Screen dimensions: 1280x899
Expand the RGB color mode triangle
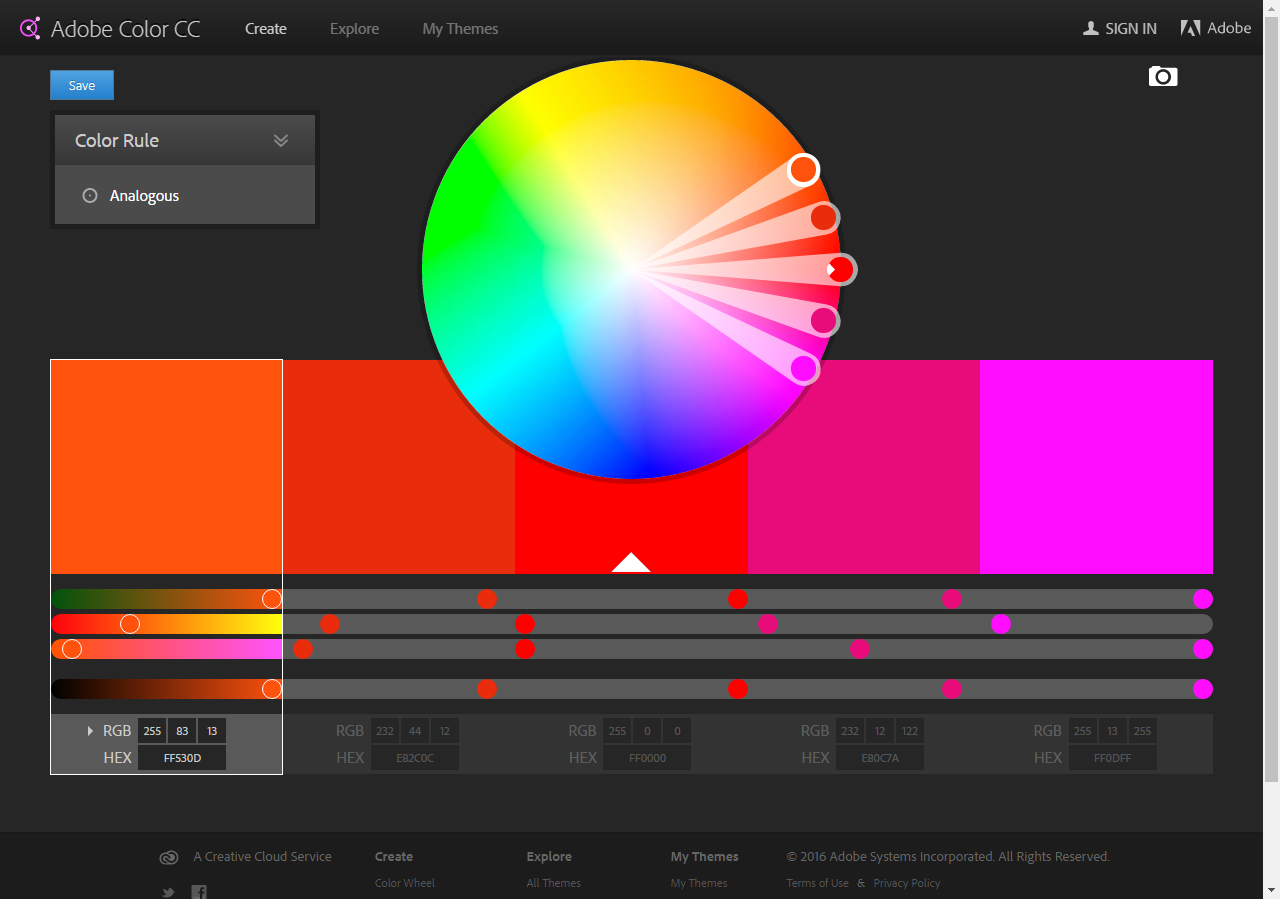point(90,731)
